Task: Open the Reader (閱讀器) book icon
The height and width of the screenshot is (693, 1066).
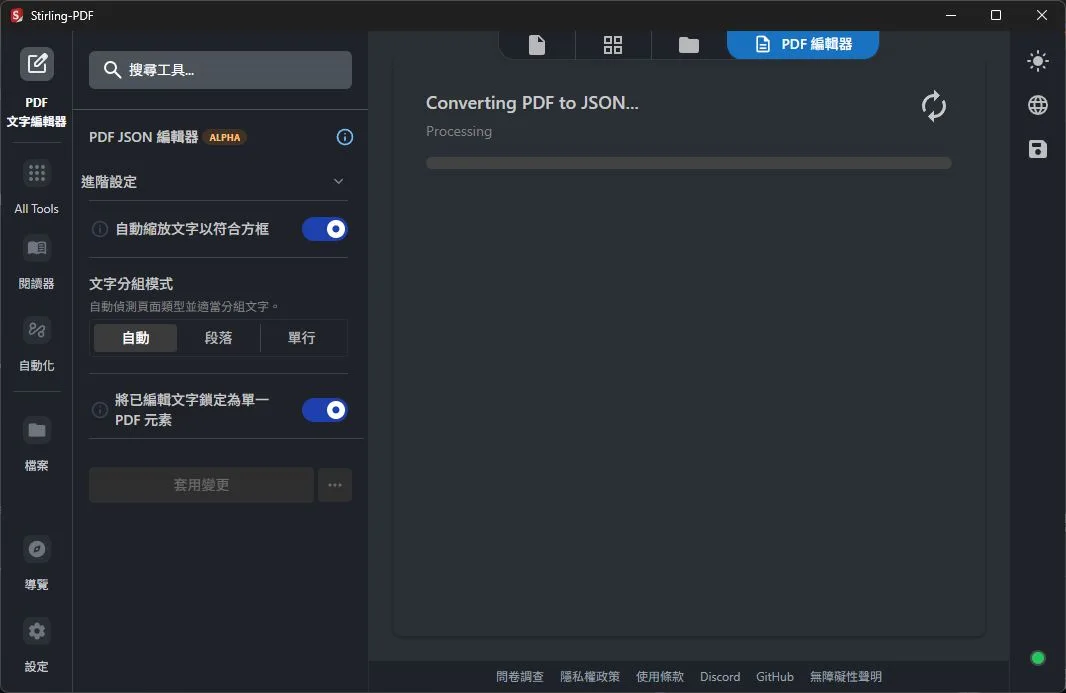Action: (x=37, y=248)
